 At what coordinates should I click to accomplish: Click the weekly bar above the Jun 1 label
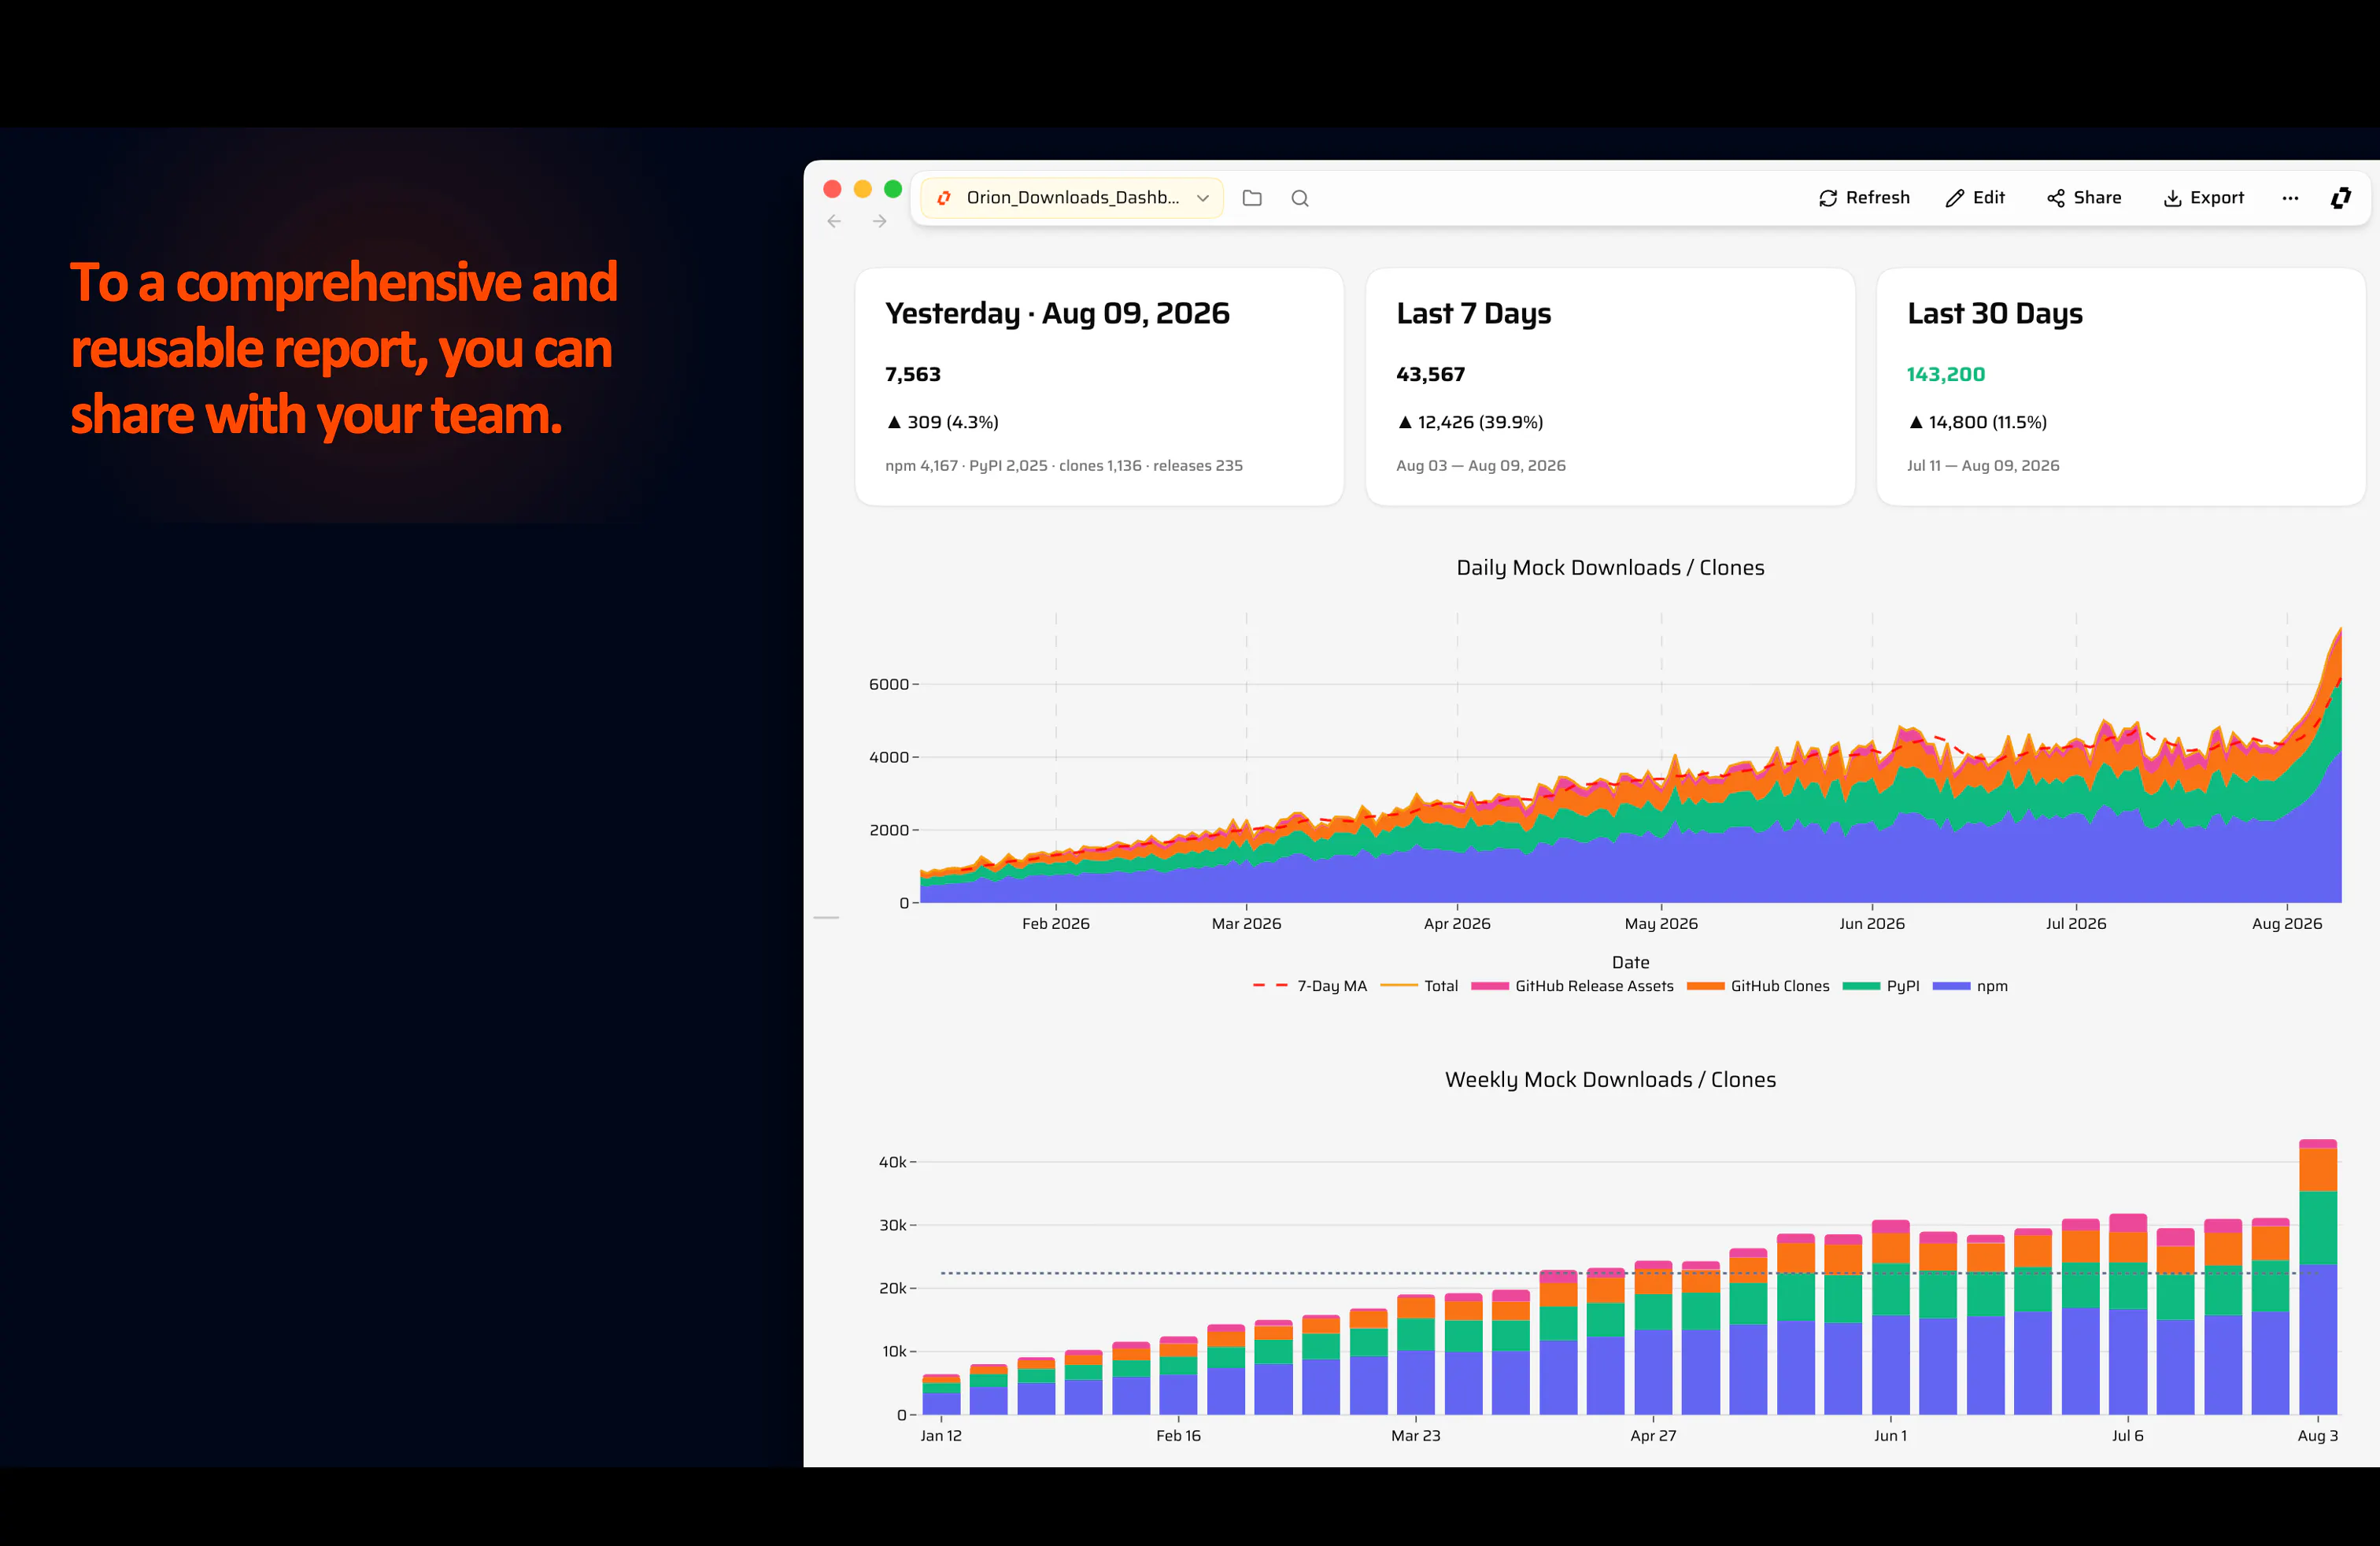tap(1891, 1317)
